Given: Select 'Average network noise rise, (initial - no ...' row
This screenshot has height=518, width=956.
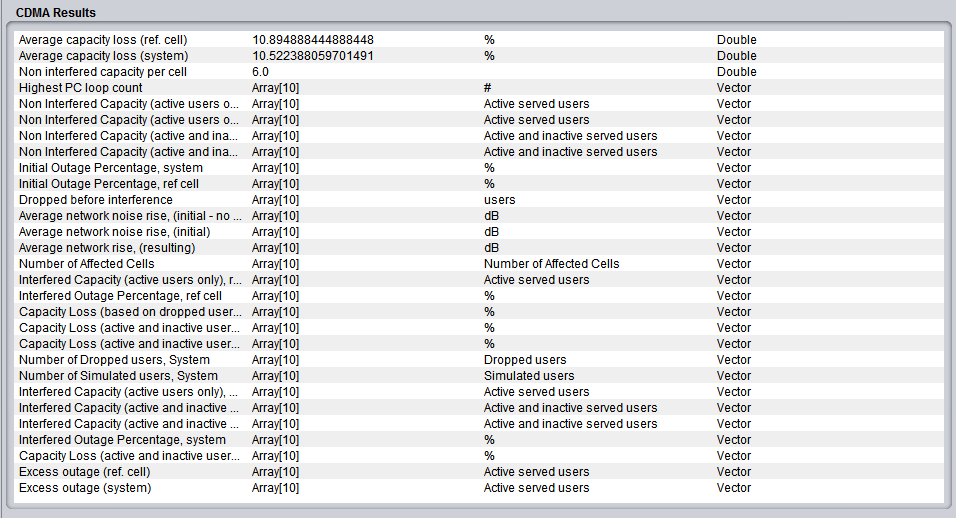Looking at the screenshot, I should tap(130, 216).
